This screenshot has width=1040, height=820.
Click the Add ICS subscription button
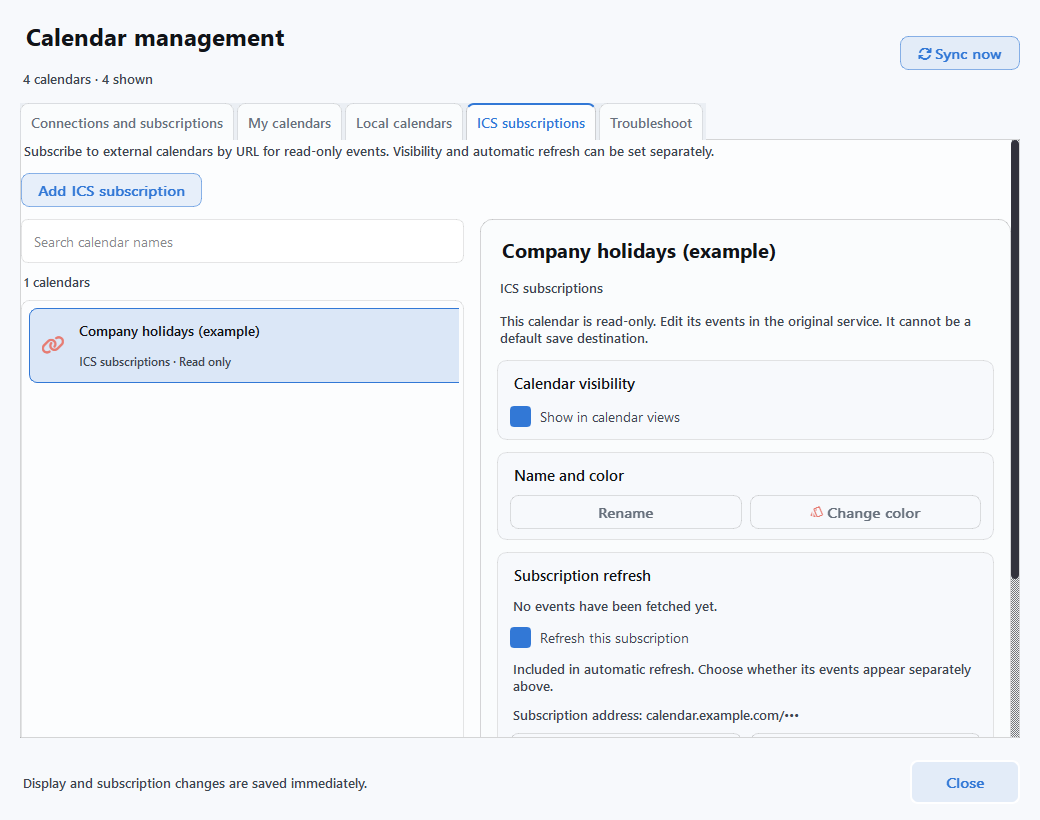point(111,190)
